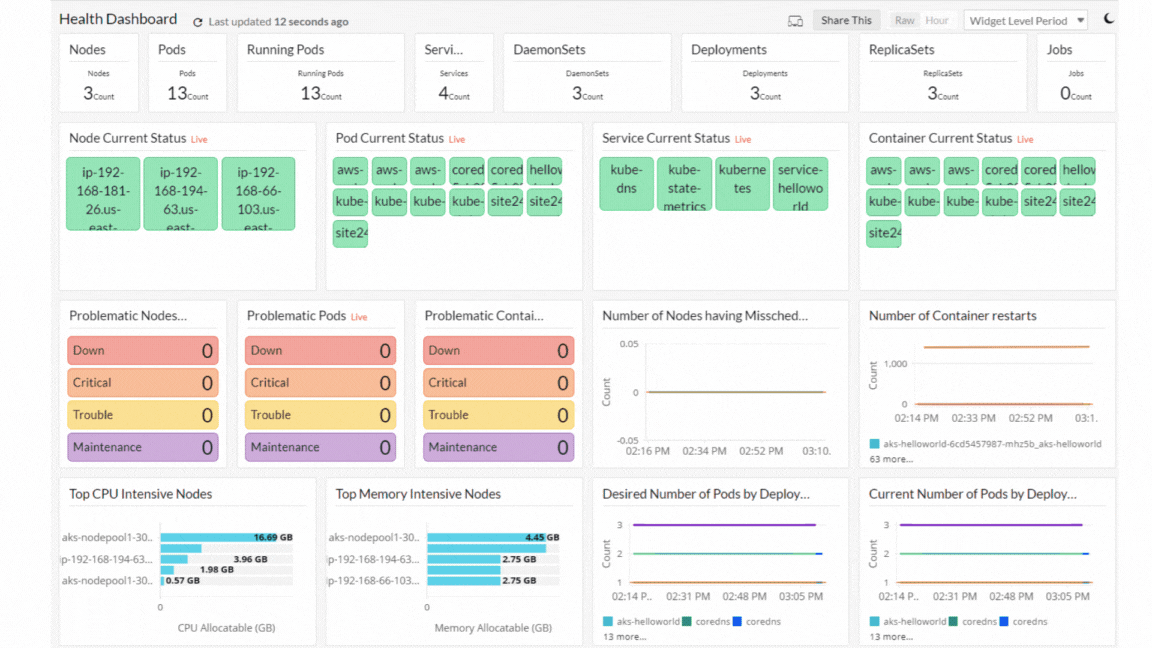Expand the 63 more legend link
1152x648 pixels.
[890, 459]
